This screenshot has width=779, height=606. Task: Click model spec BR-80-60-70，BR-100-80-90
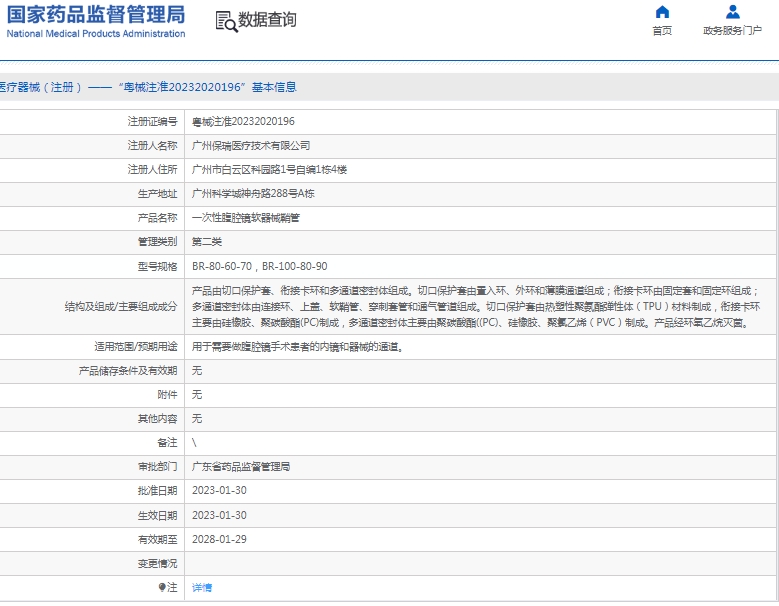point(259,266)
